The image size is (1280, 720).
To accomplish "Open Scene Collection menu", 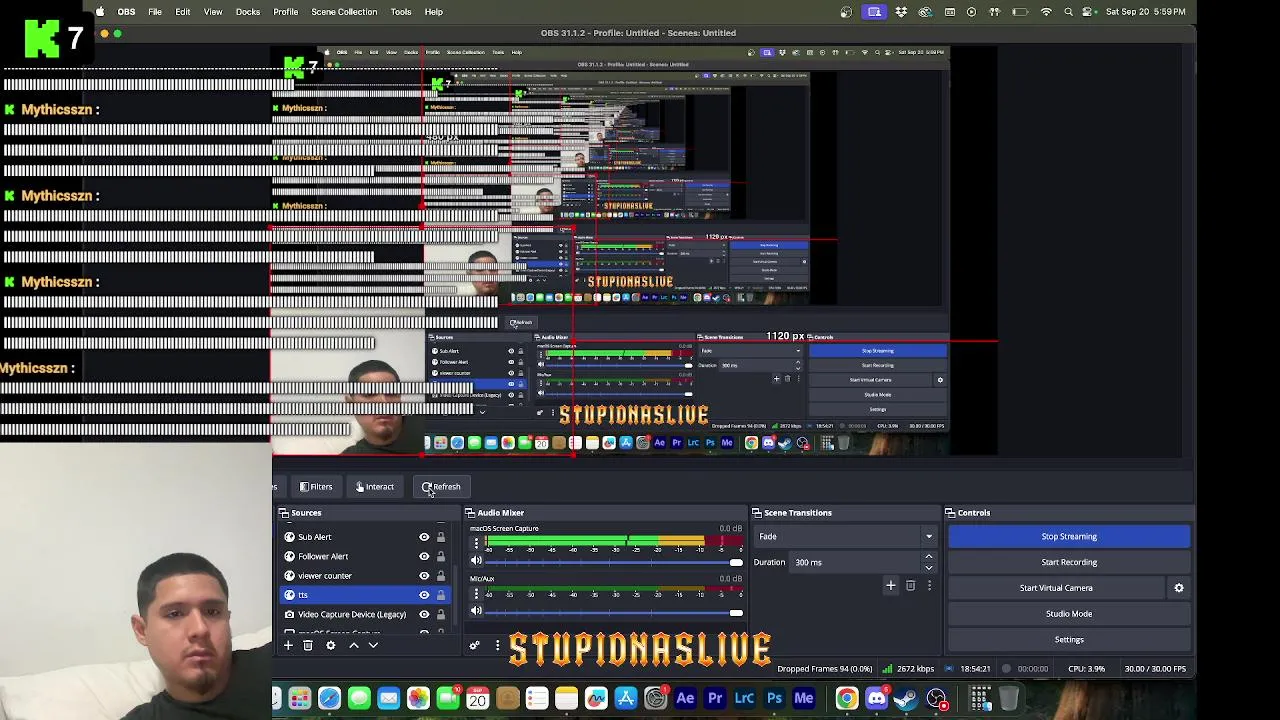I will [344, 12].
